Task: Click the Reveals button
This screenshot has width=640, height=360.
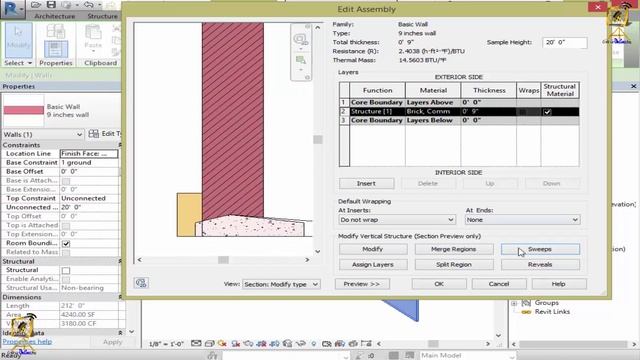Action: point(540,264)
